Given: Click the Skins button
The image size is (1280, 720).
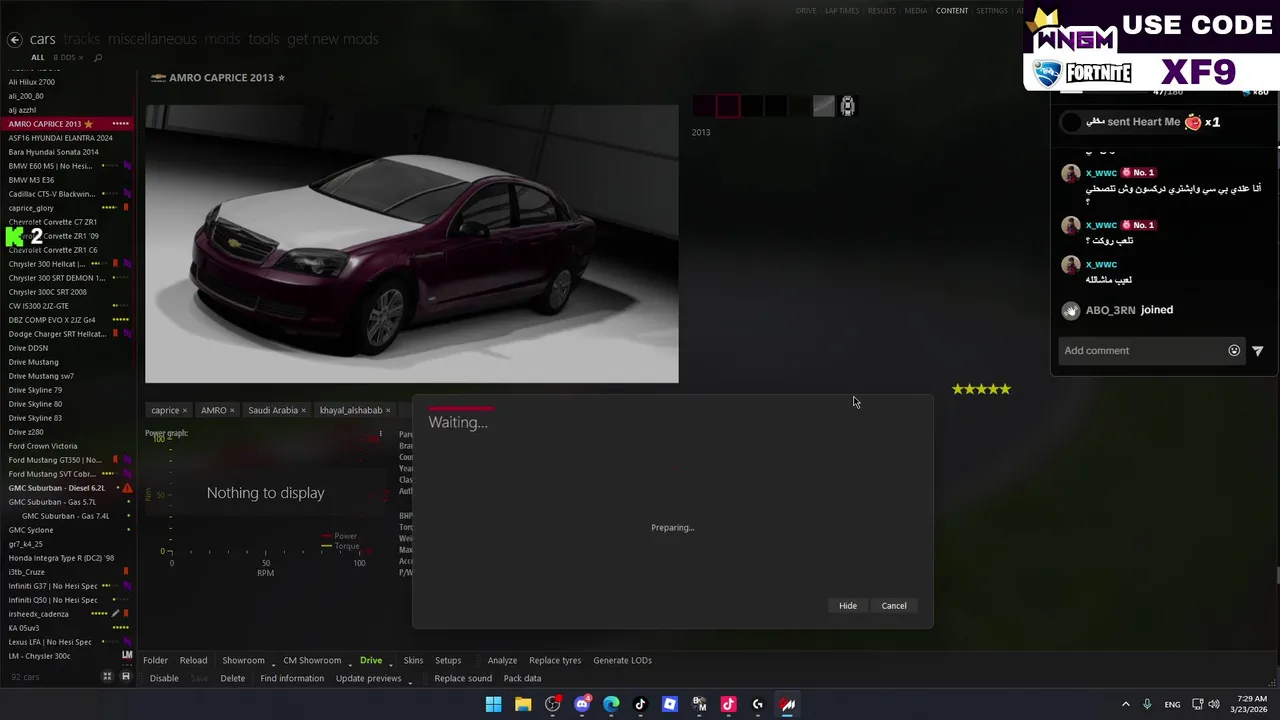Looking at the screenshot, I should click(413, 661).
